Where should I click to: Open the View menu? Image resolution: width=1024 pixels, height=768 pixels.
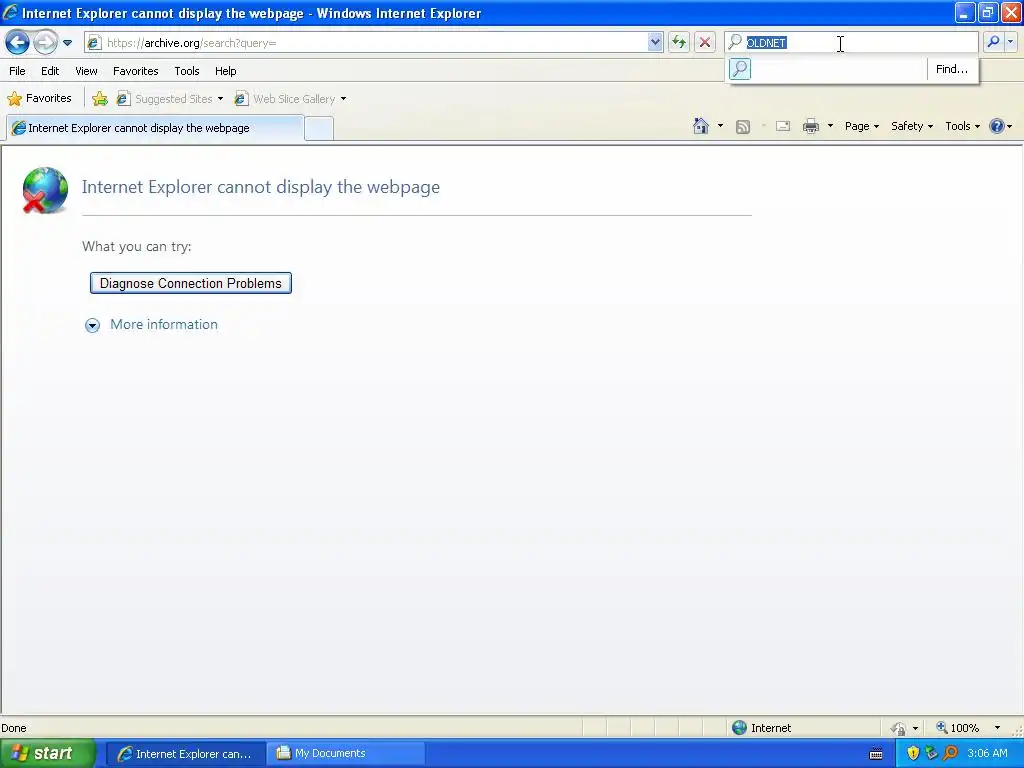pos(86,71)
